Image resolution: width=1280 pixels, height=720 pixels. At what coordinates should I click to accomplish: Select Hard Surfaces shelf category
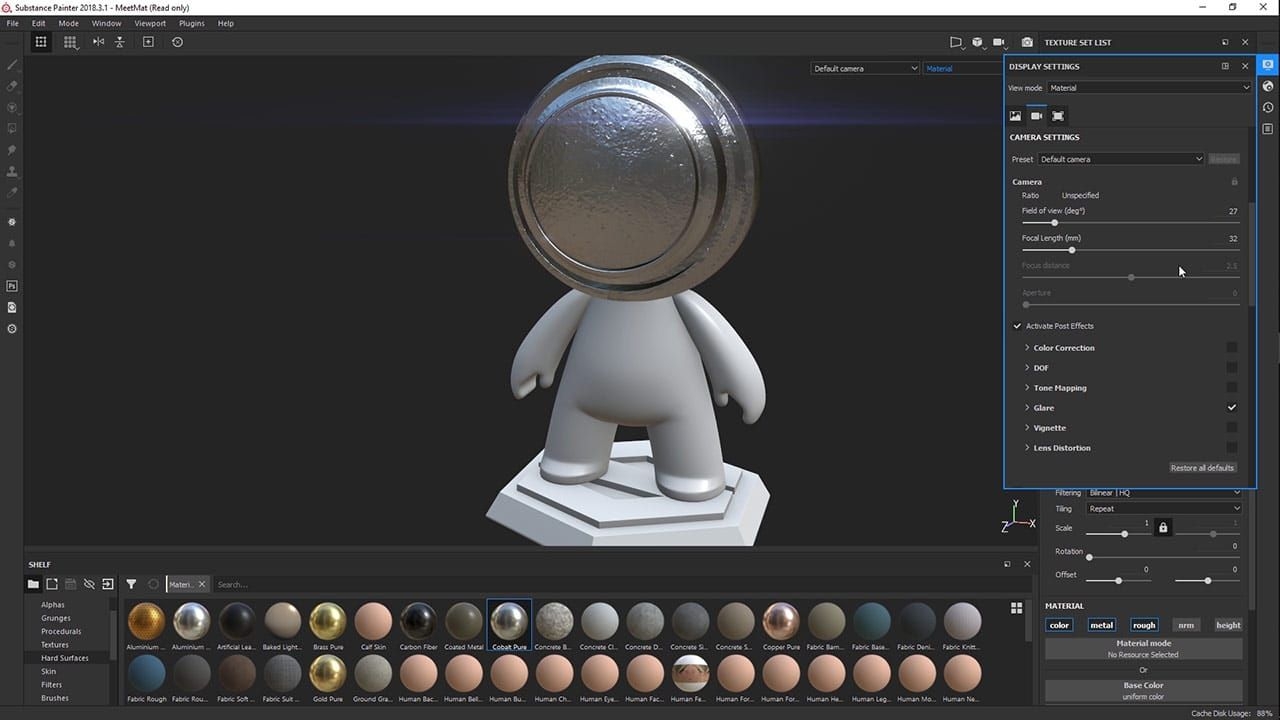[x=65, y=658]
